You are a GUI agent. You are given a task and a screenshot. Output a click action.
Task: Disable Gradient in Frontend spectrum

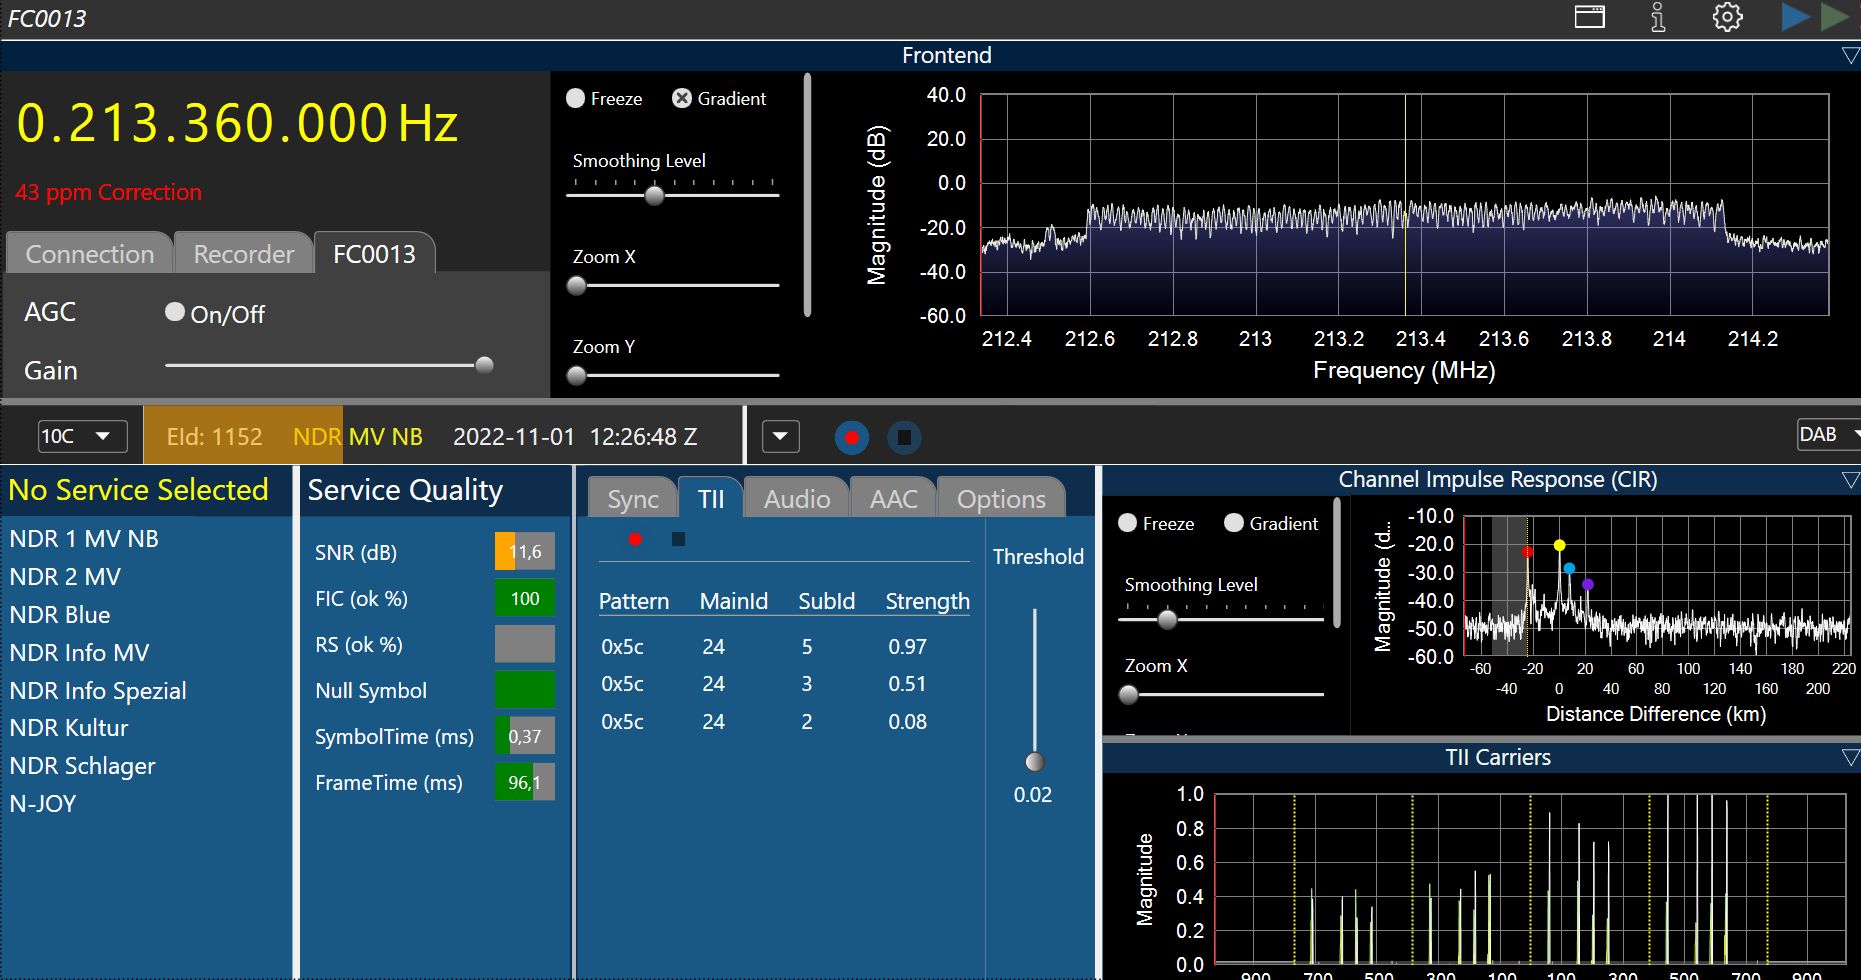tap(682, 98)
